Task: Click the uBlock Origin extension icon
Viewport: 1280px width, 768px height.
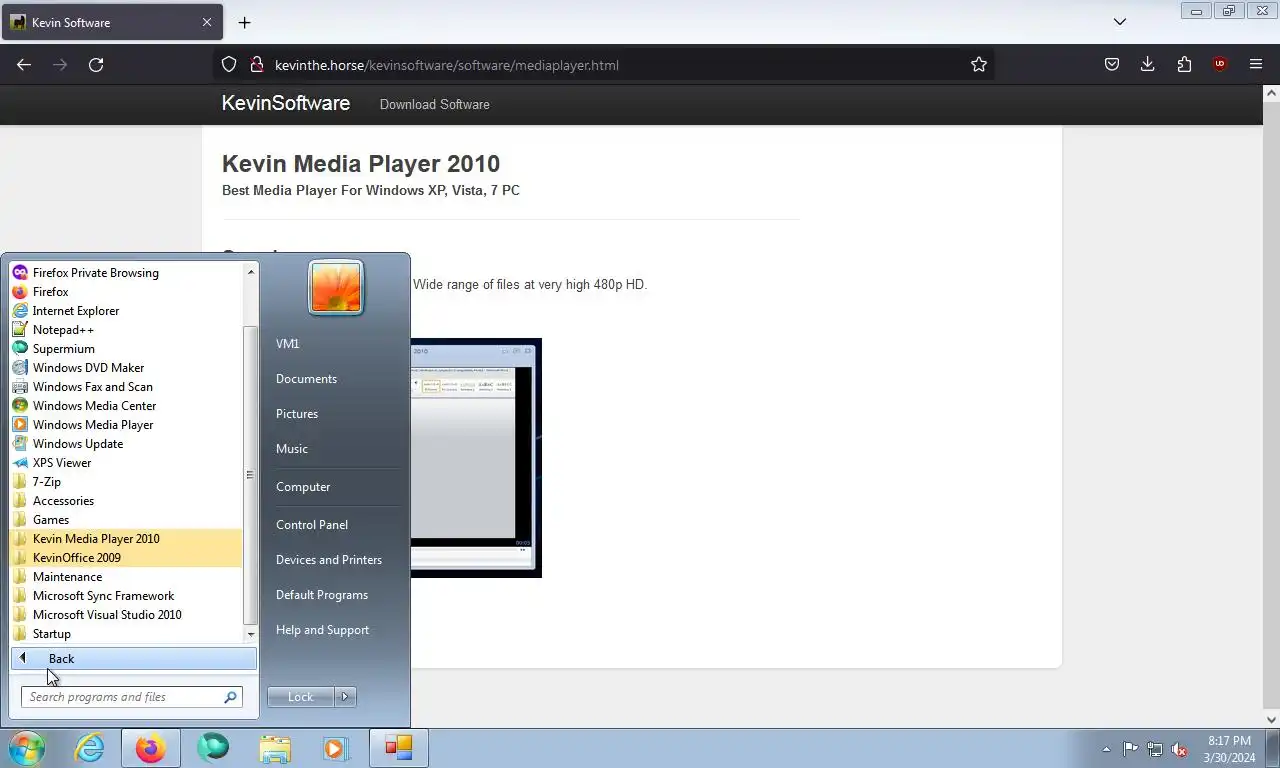Action: [x=1219, y=64]
